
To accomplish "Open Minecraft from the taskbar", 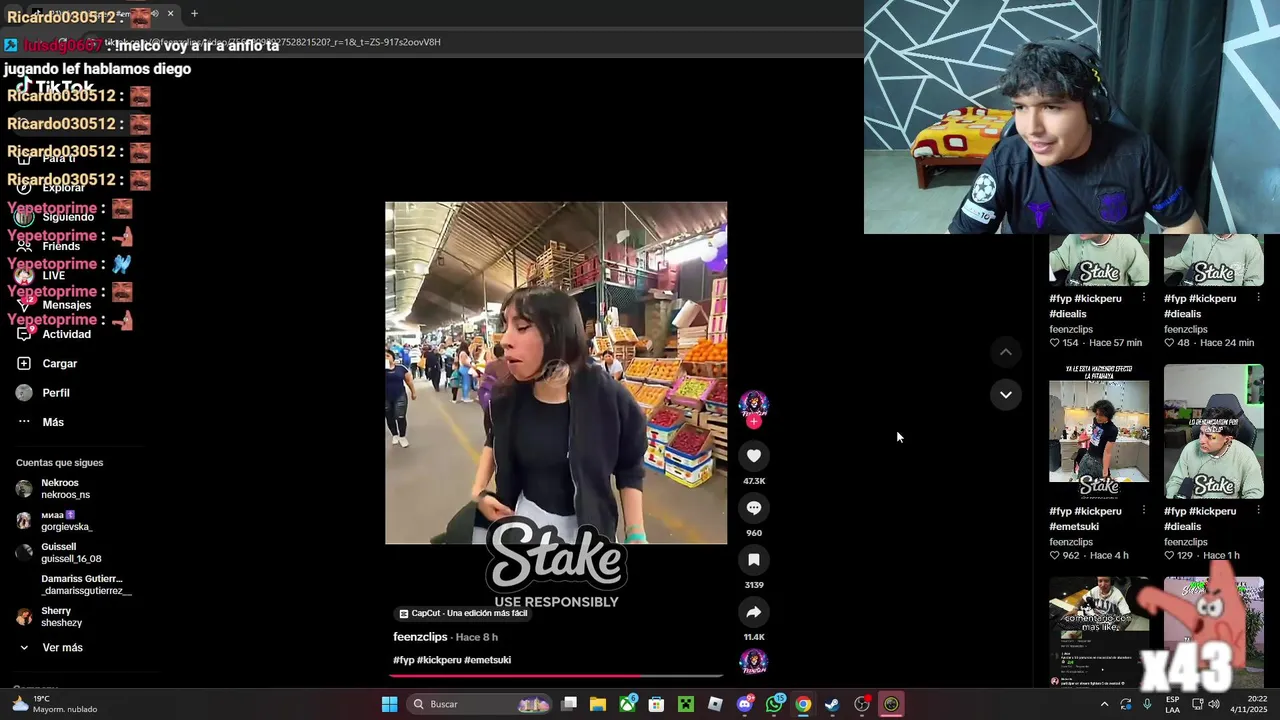I will (x=686, y=704).
